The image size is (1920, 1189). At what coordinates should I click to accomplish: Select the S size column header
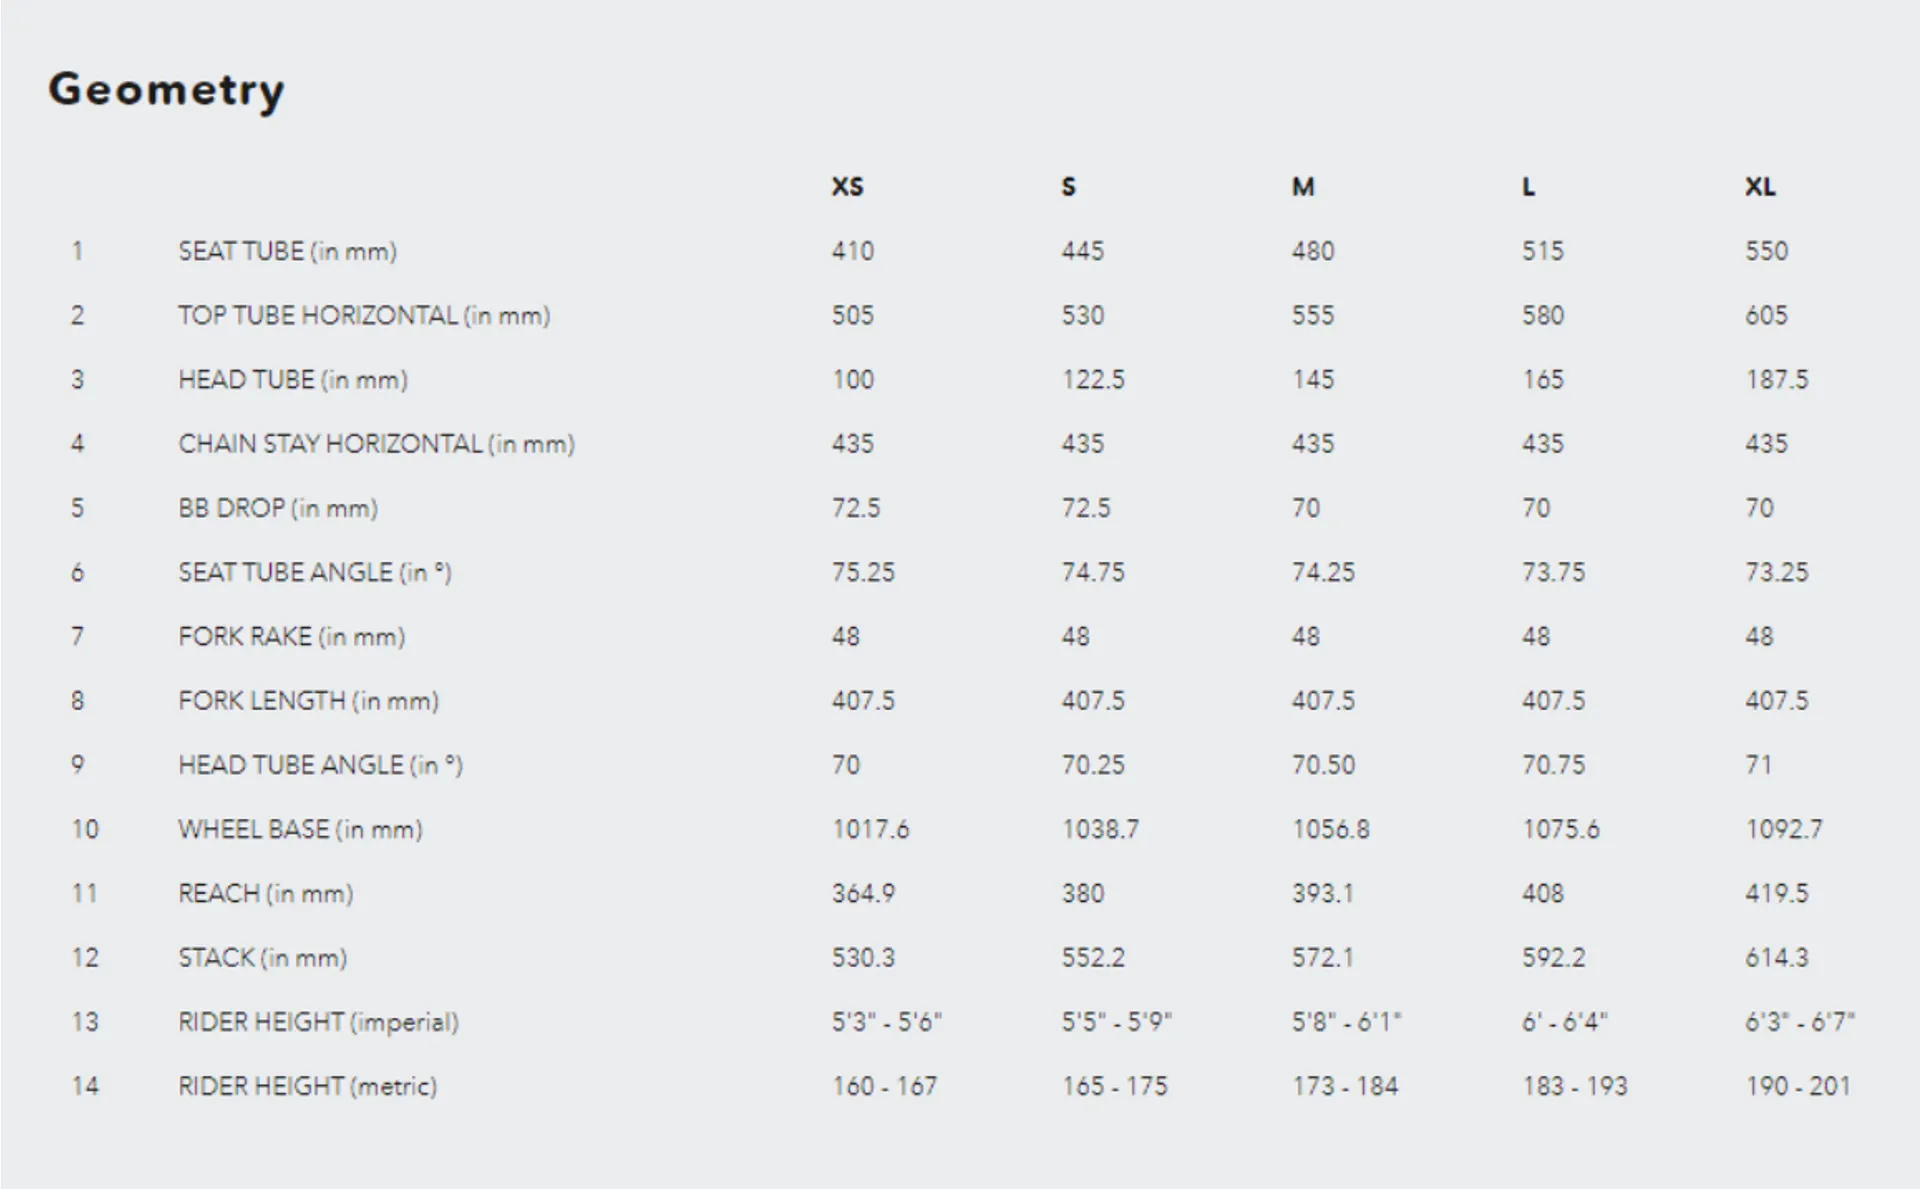click(x=1068, y=187)
